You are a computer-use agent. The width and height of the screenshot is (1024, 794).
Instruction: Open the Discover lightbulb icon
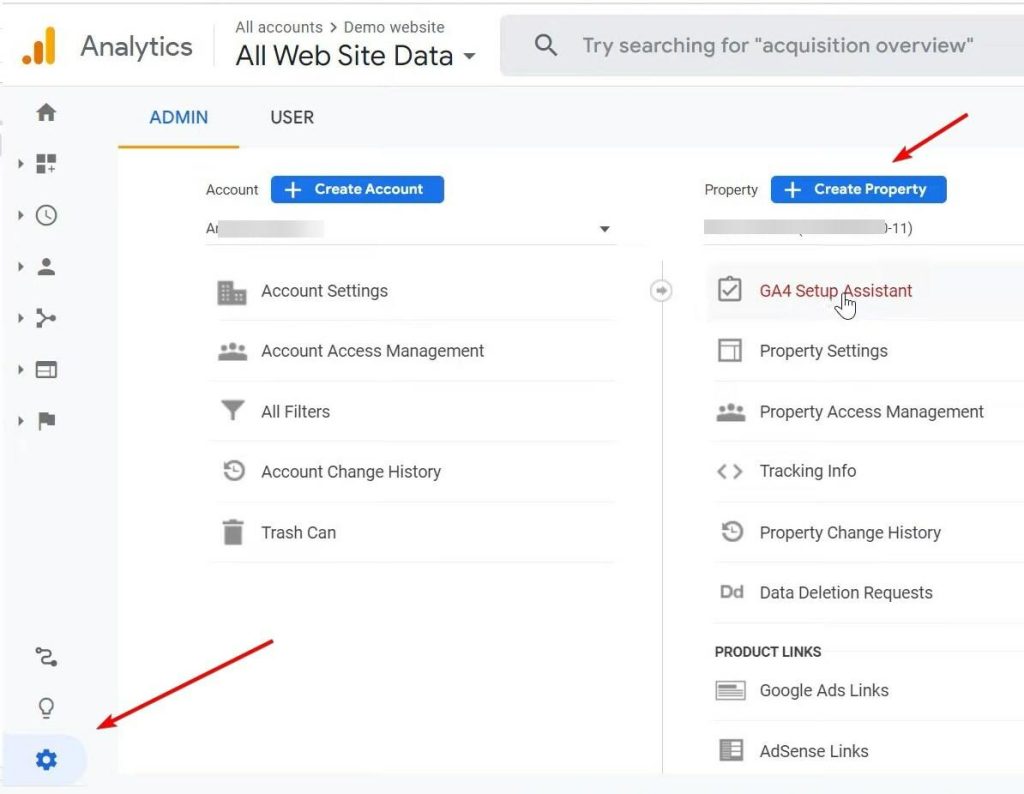pos(46,709)
